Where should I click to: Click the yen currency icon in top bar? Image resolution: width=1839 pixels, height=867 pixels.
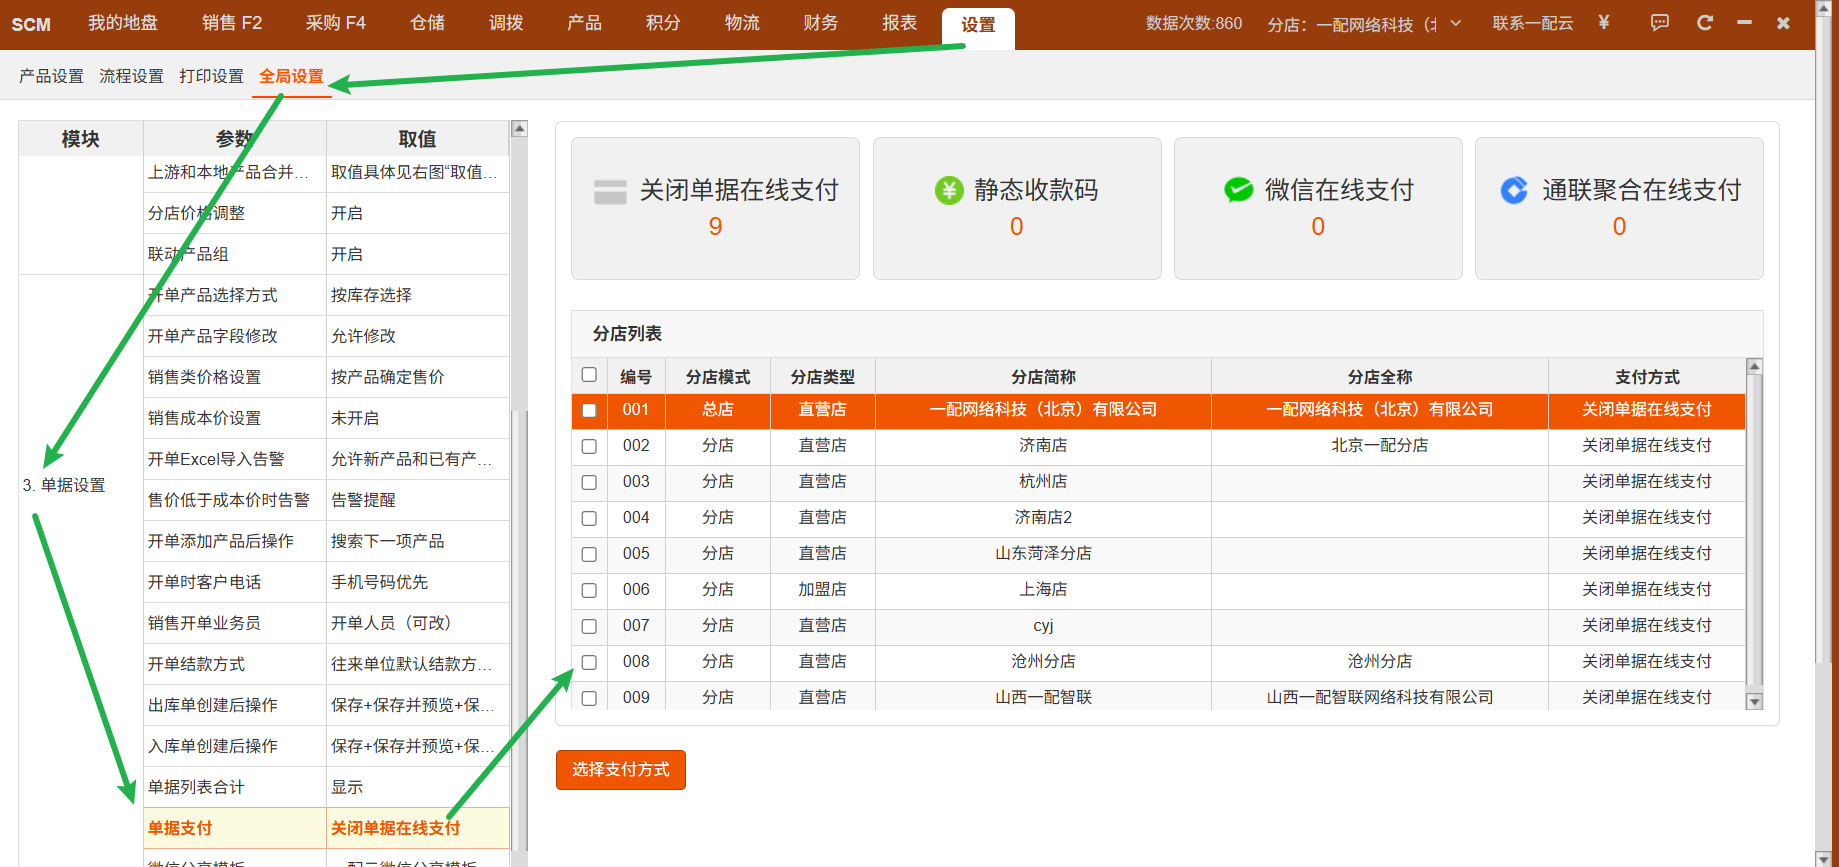(1604, 23)
